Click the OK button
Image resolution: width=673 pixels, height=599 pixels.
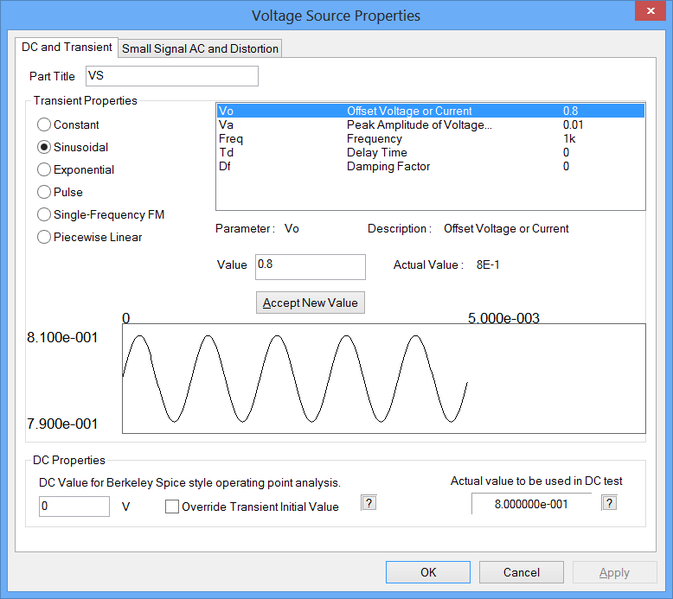[428, 572]
